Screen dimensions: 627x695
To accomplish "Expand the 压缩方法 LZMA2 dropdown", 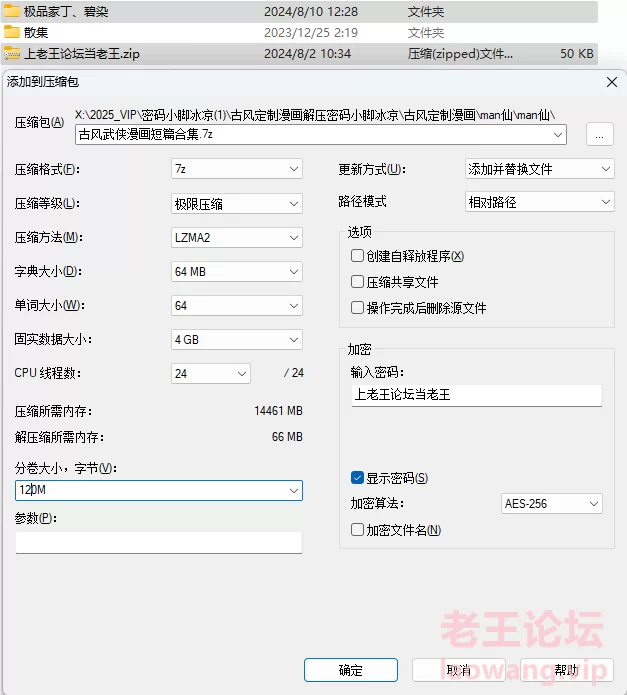I will tap(237, 238).
